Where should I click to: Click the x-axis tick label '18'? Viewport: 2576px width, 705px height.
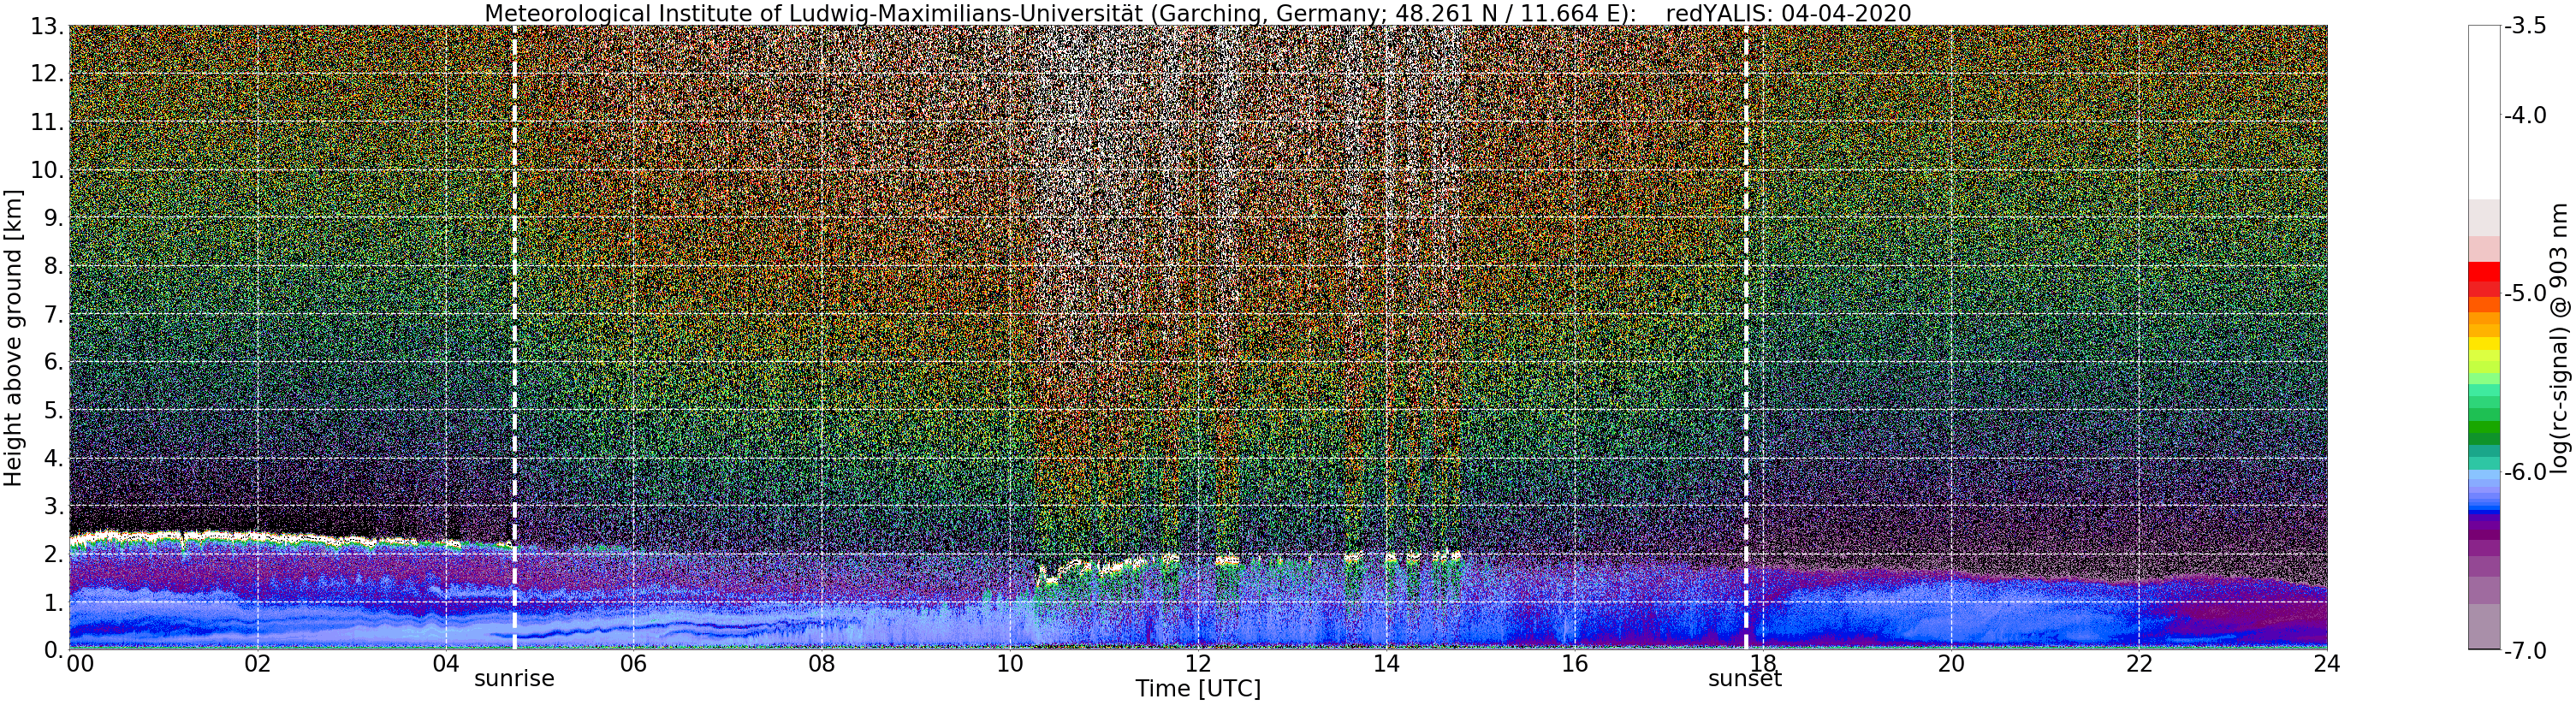[x=1762, y=664]
